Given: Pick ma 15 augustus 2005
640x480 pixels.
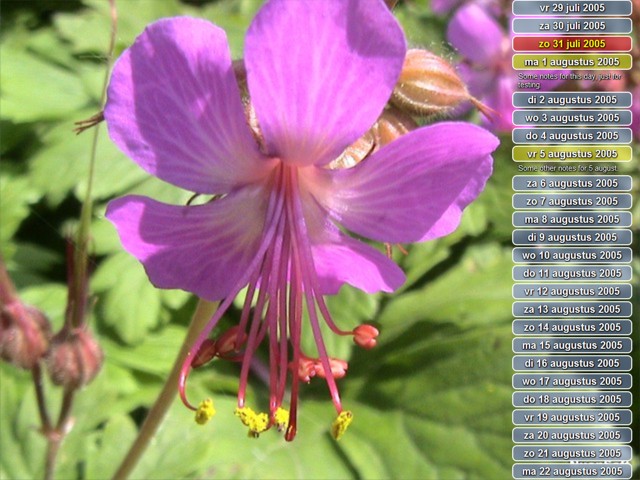Looking at the screenshot, I should (572, 345).
